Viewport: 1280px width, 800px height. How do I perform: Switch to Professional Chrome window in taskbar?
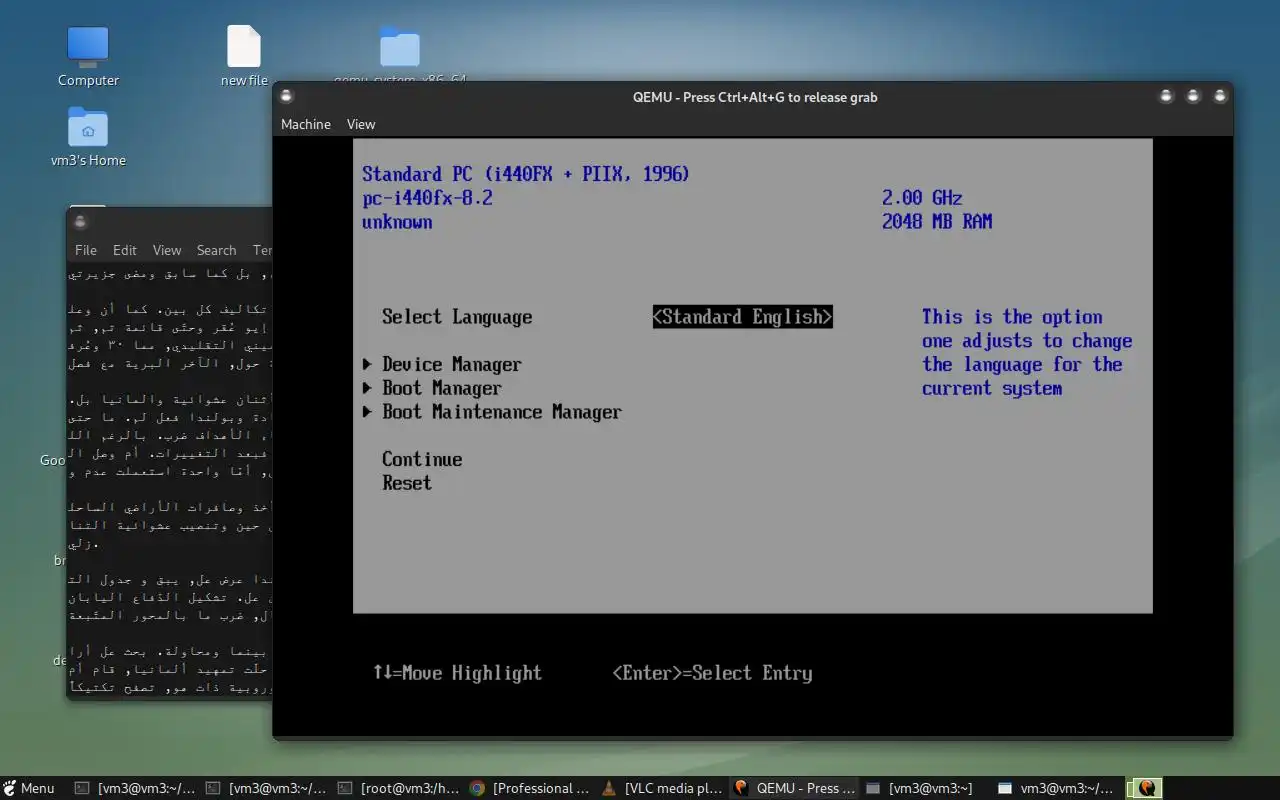531,788
